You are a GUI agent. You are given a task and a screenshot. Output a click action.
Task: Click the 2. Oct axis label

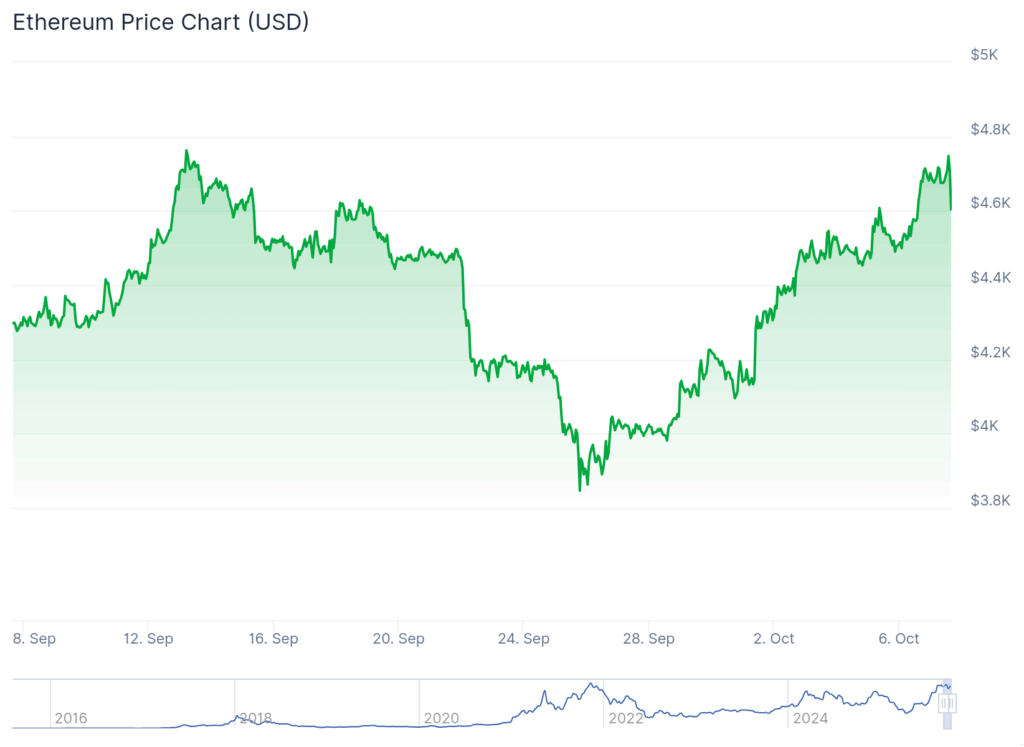774,638
